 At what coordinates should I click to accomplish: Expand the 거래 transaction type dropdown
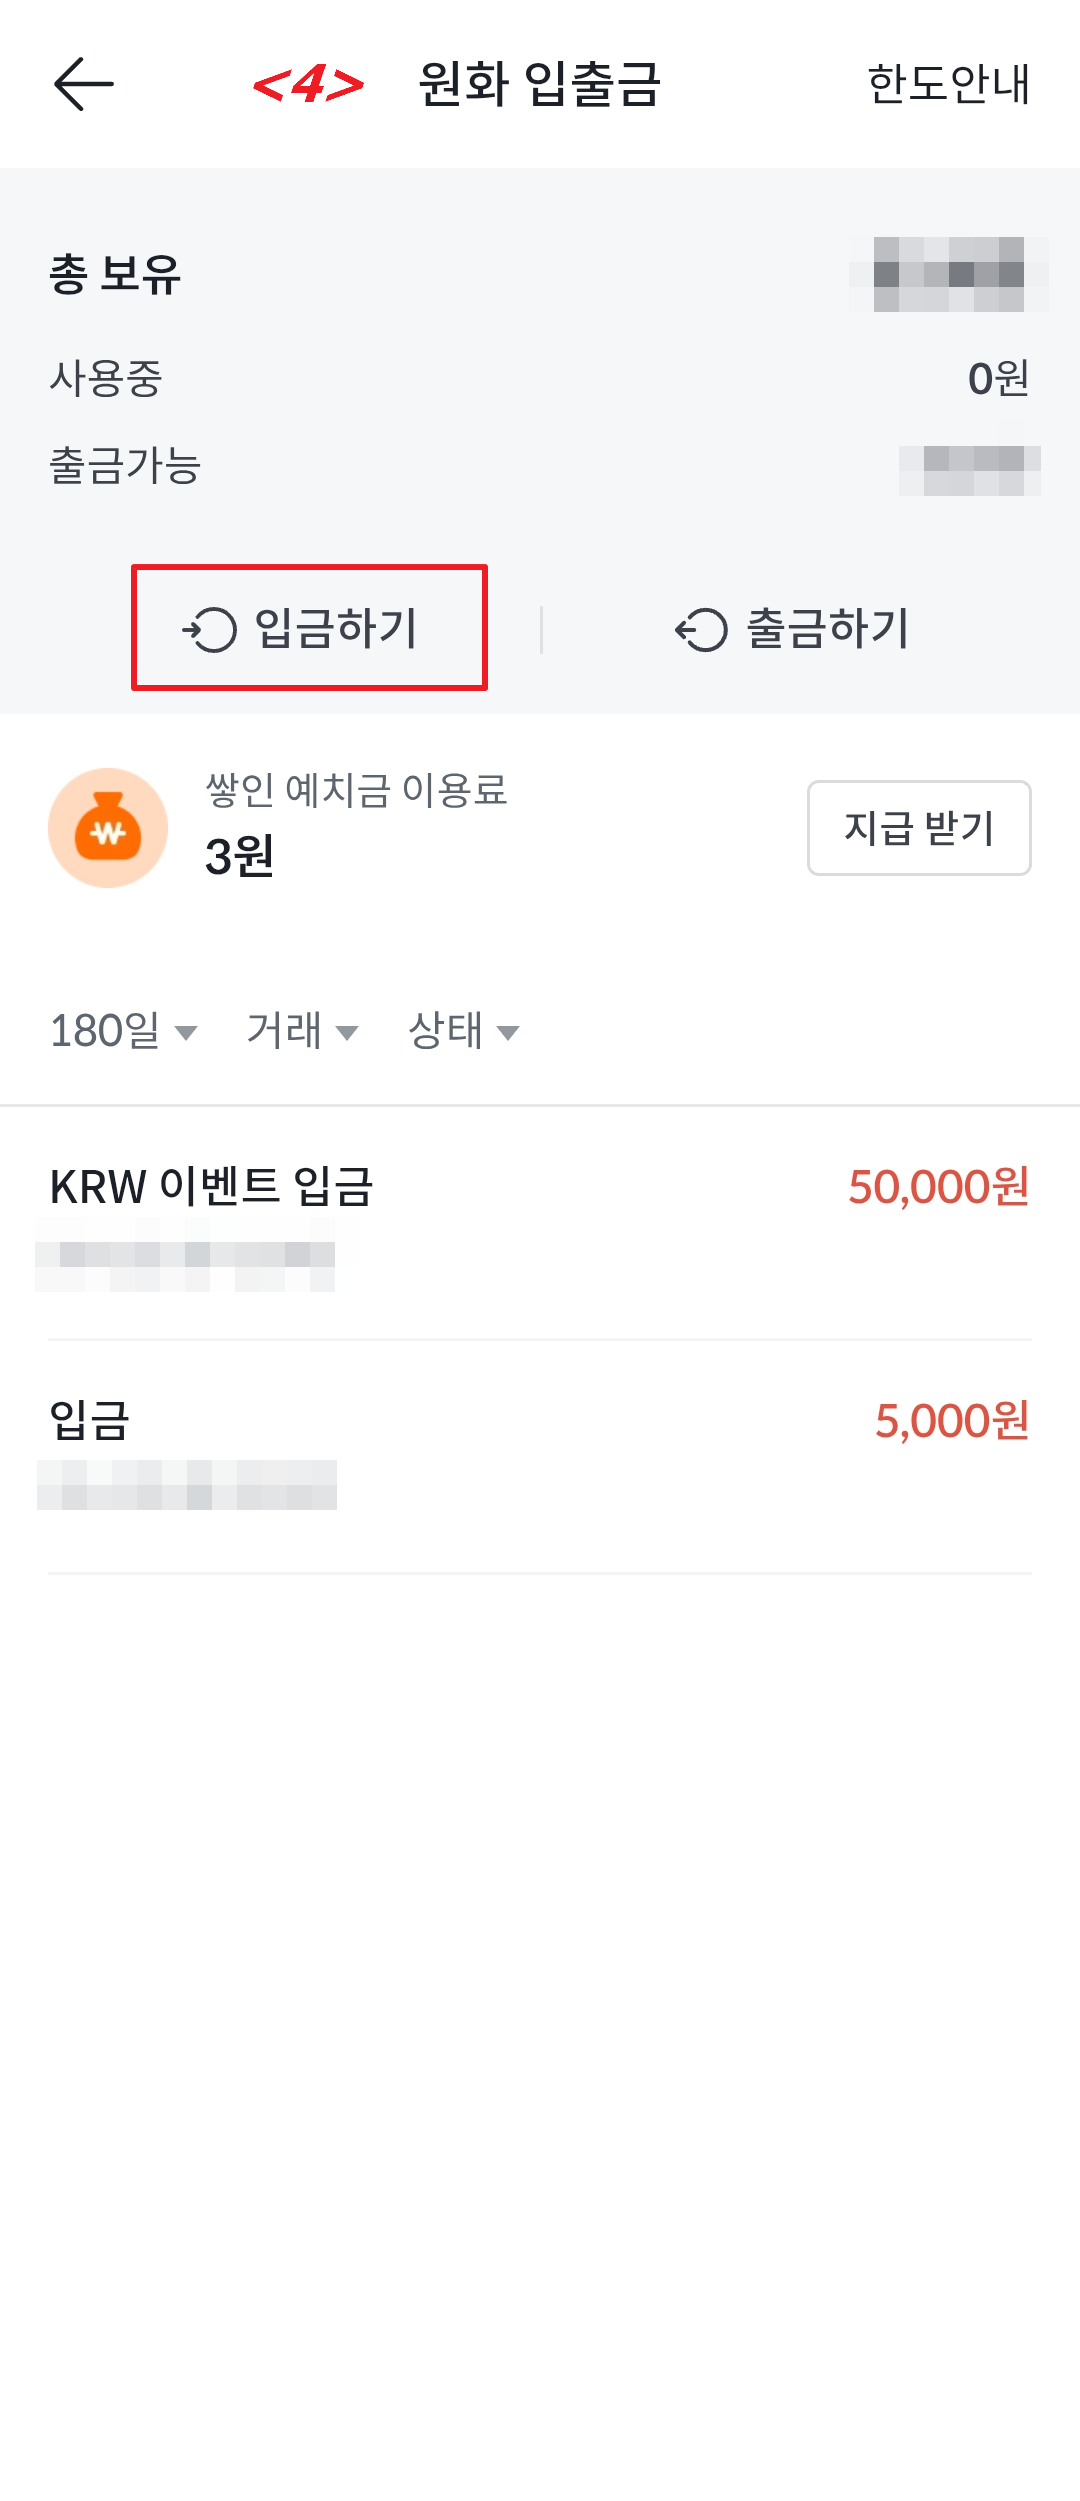[302, 1031]
